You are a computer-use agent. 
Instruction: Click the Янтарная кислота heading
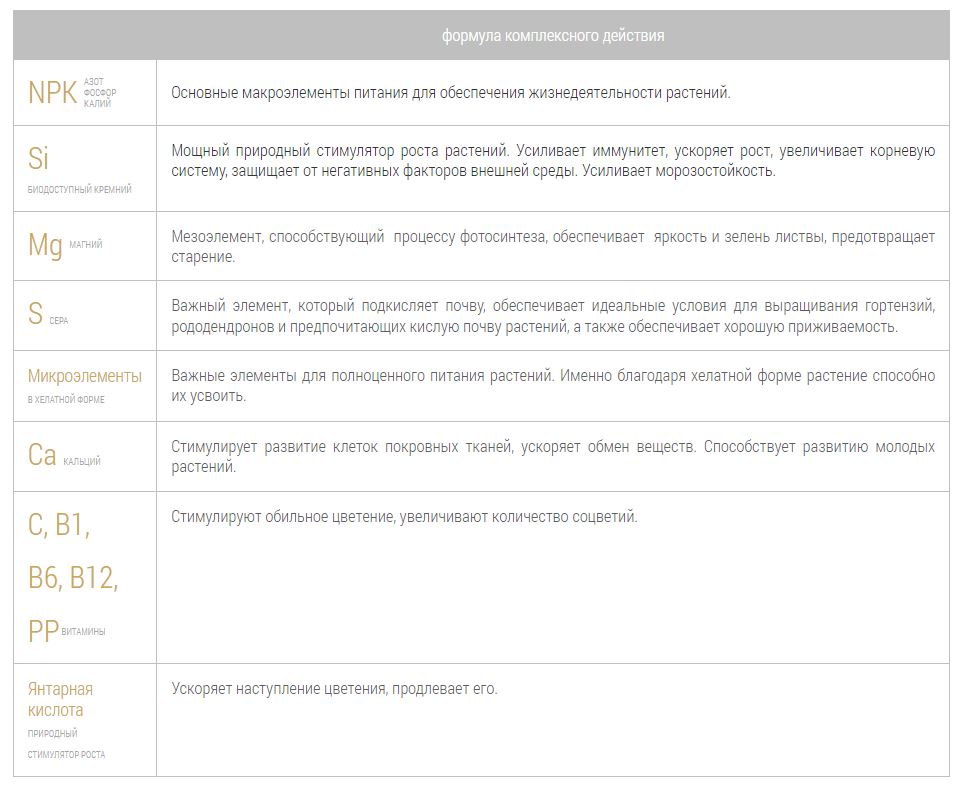tap(60, 699)
